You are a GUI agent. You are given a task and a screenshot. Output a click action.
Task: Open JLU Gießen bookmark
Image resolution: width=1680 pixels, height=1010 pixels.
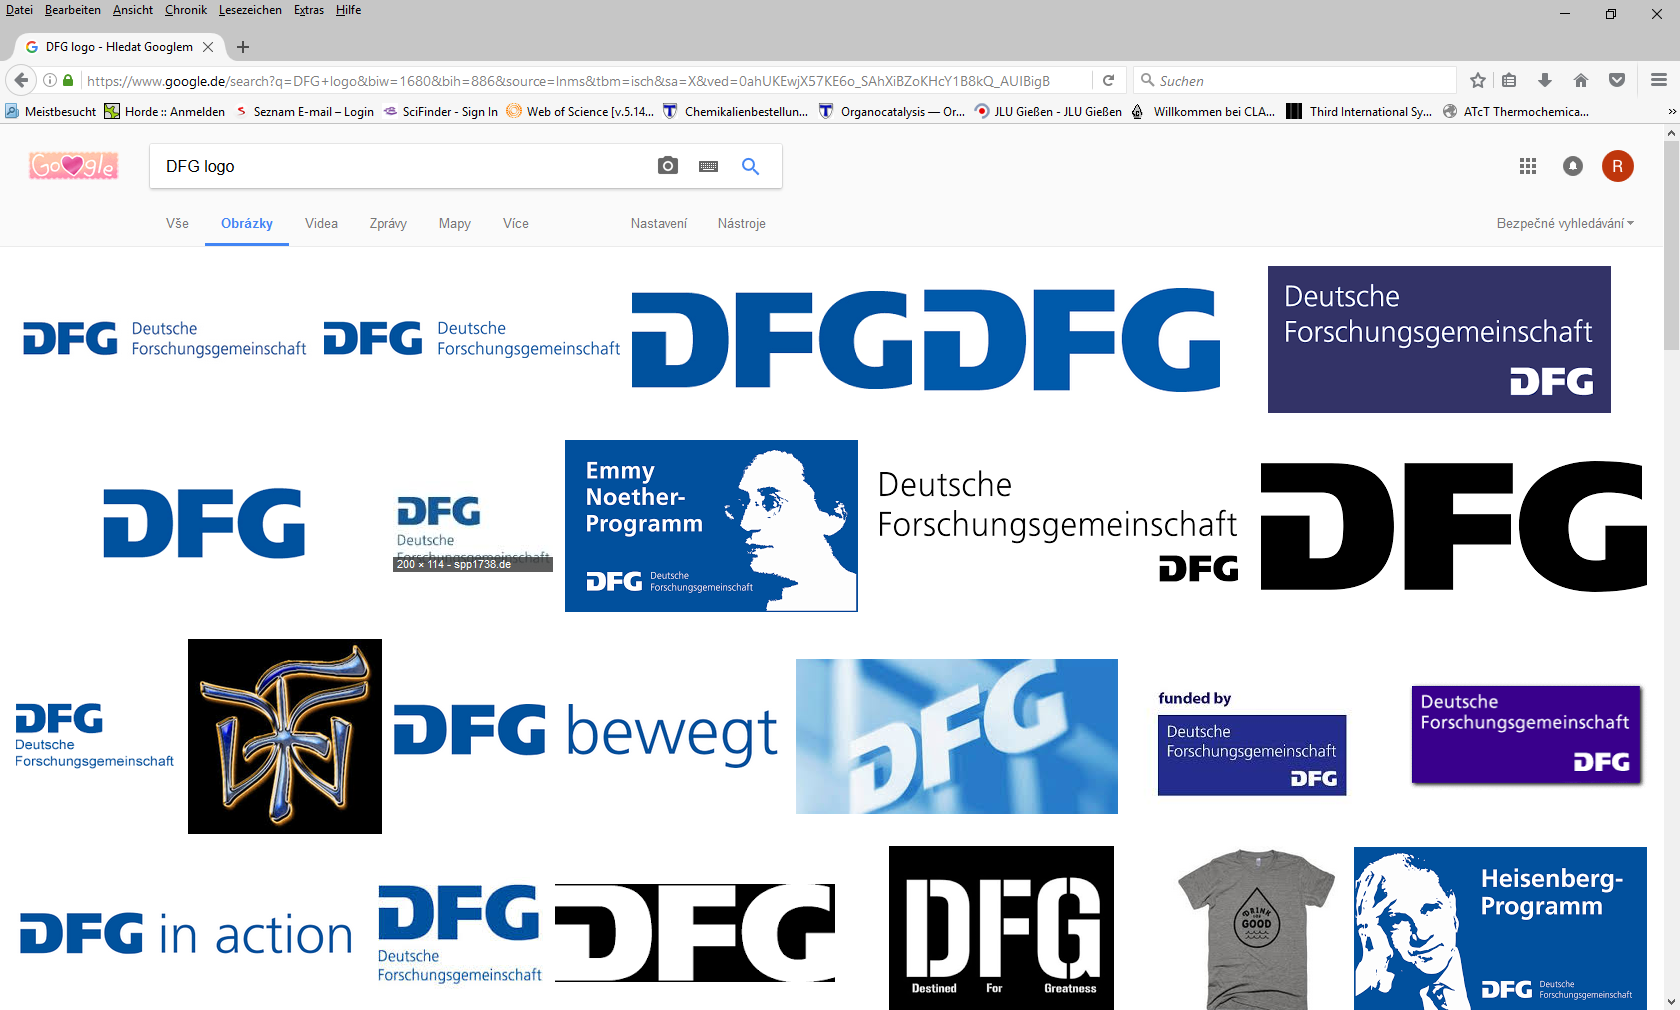(1048, 112)
